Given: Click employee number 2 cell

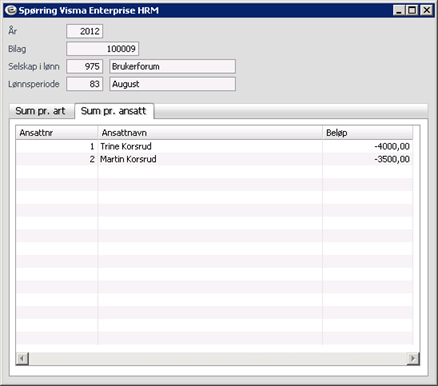Looking at the screenshot, I should pos(57,159).
